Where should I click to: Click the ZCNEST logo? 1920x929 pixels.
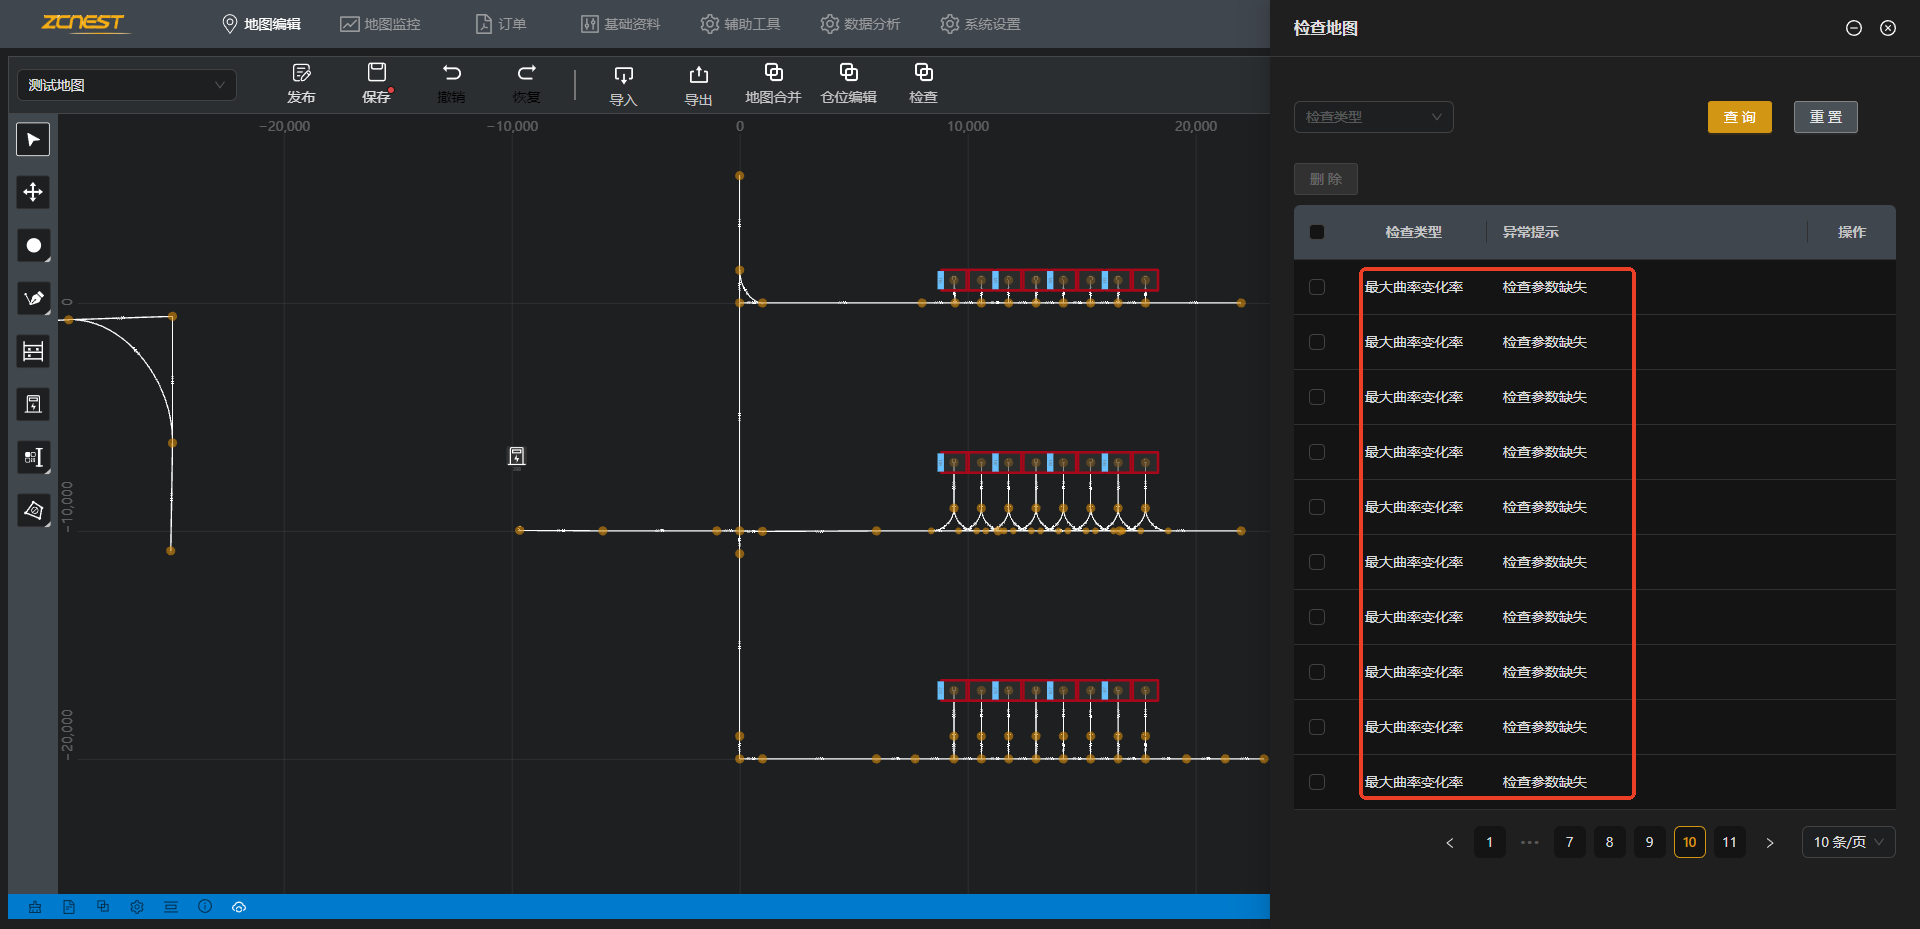85,23
